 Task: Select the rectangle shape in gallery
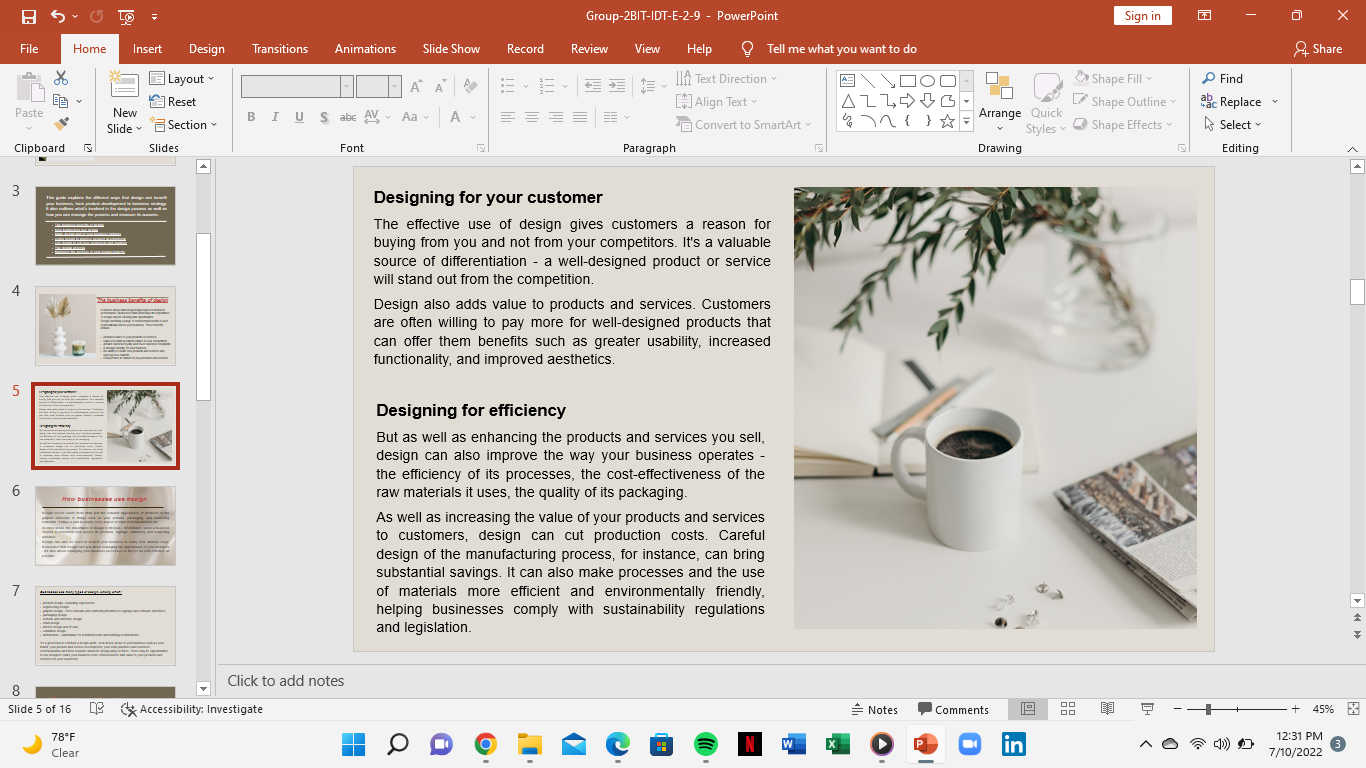pyautogui.click(x=908, y=81)
